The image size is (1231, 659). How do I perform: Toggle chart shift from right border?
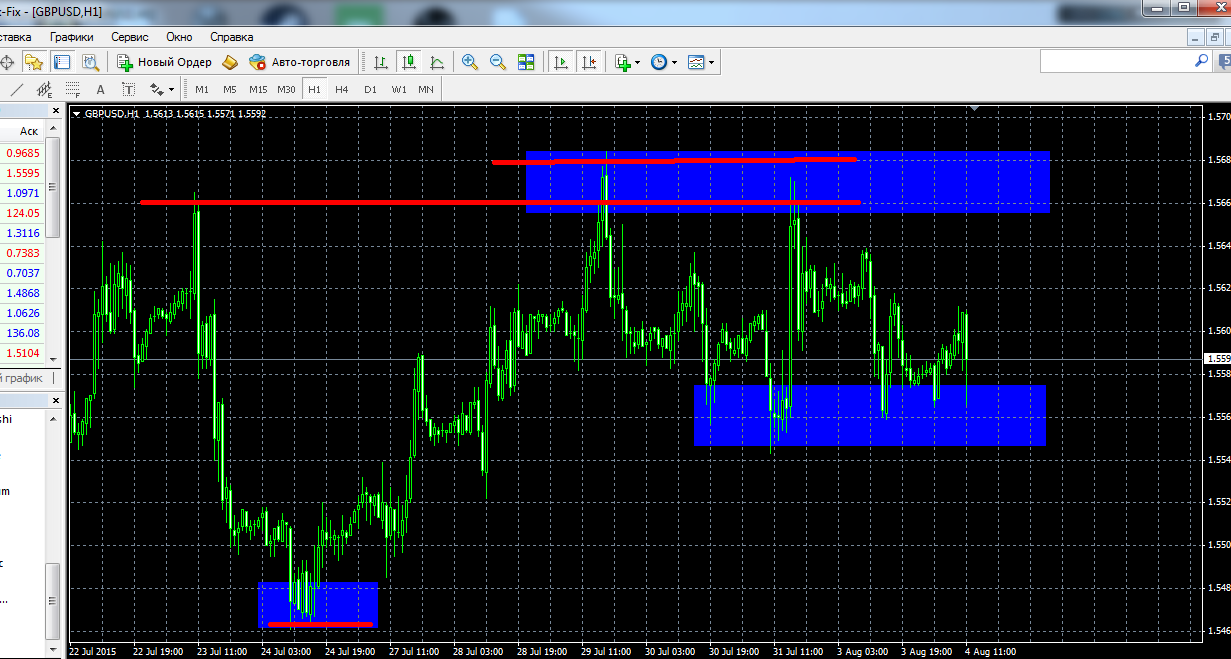click(589, 62)
